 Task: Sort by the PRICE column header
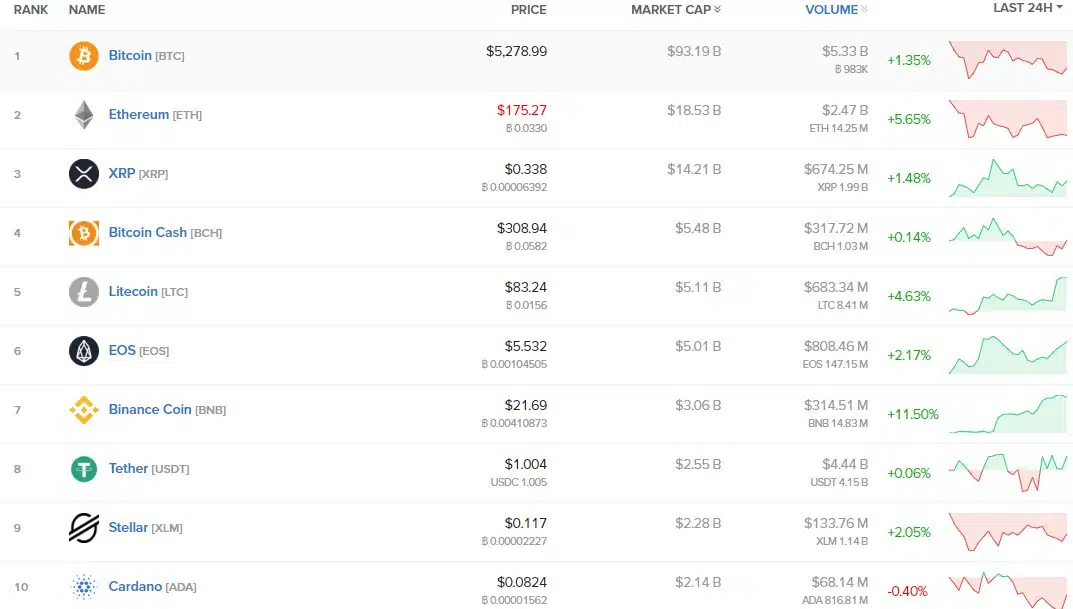tap(528, 10)
